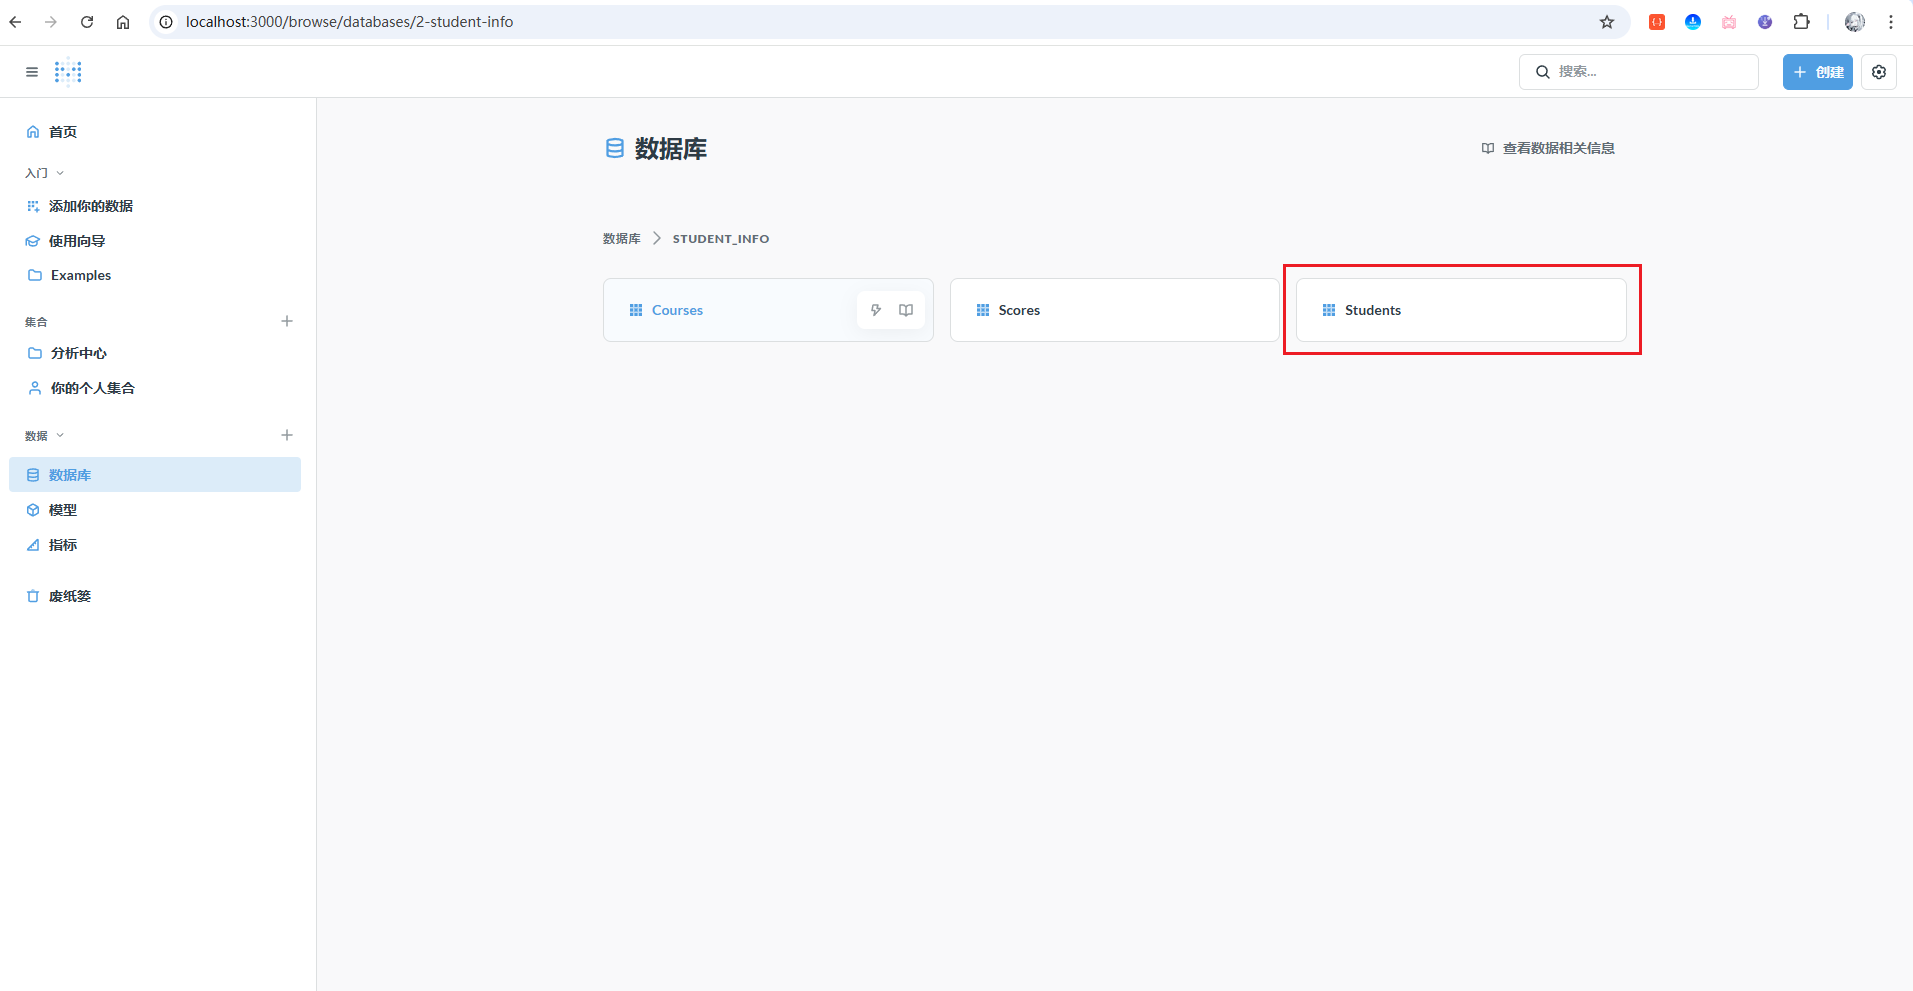Bookmark this page with the star
Screen dimensions: 1913x991
[x=1607, y=22]
